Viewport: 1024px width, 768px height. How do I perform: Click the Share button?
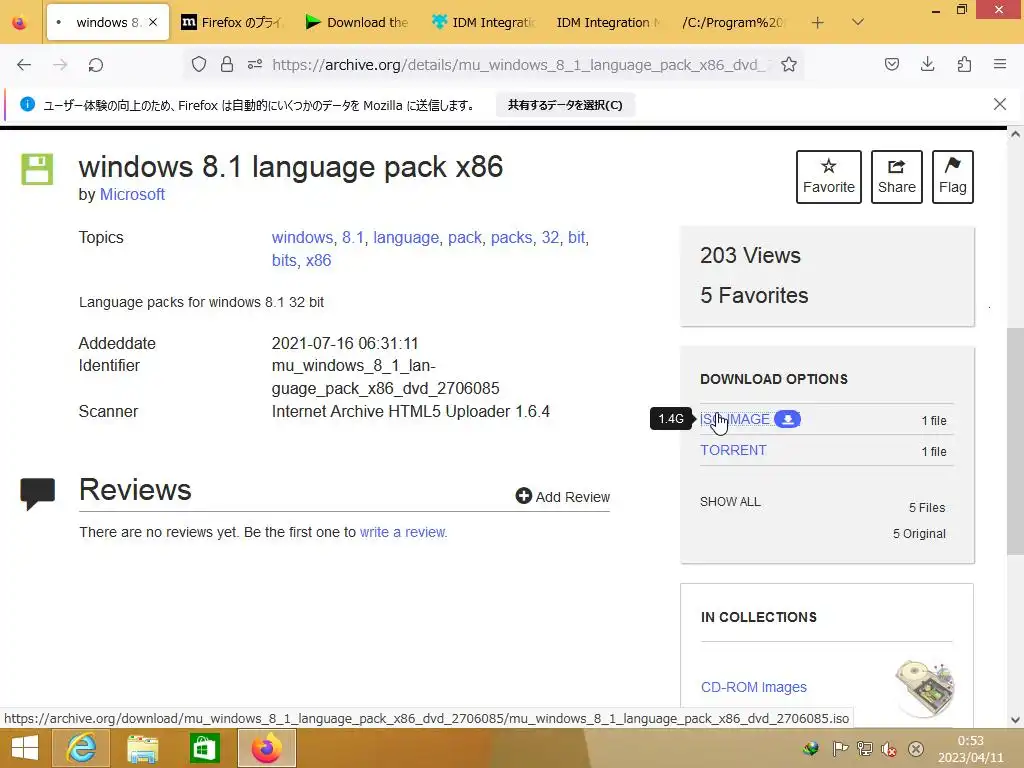click(897, 177)
